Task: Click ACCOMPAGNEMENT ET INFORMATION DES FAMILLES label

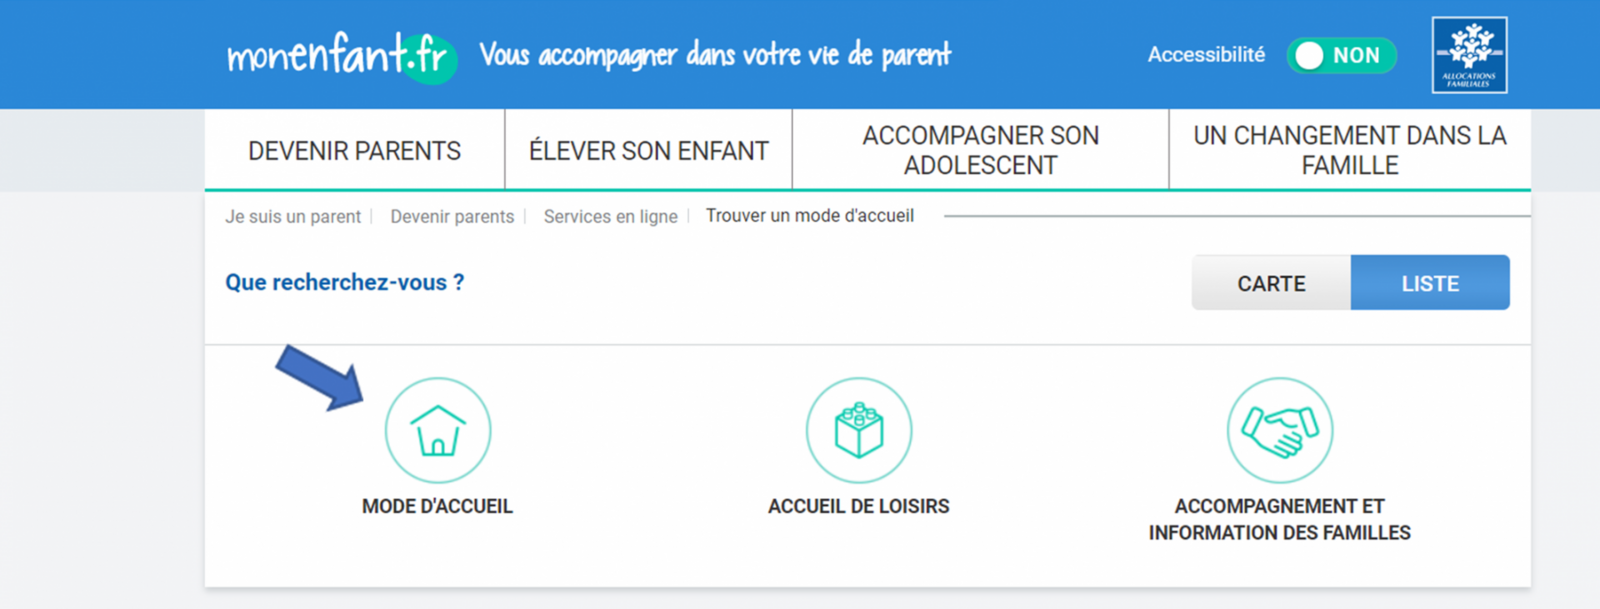Action: [1280, 519]
